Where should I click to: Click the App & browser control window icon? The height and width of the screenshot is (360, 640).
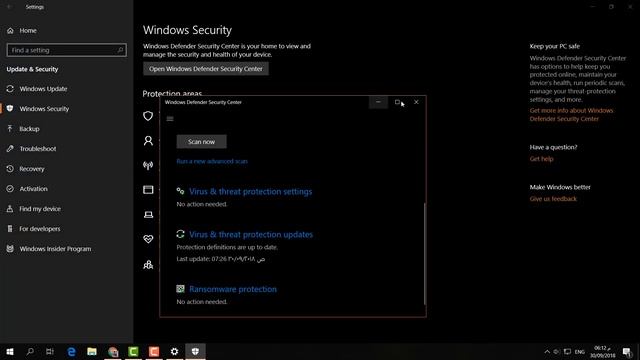[148, 190]
